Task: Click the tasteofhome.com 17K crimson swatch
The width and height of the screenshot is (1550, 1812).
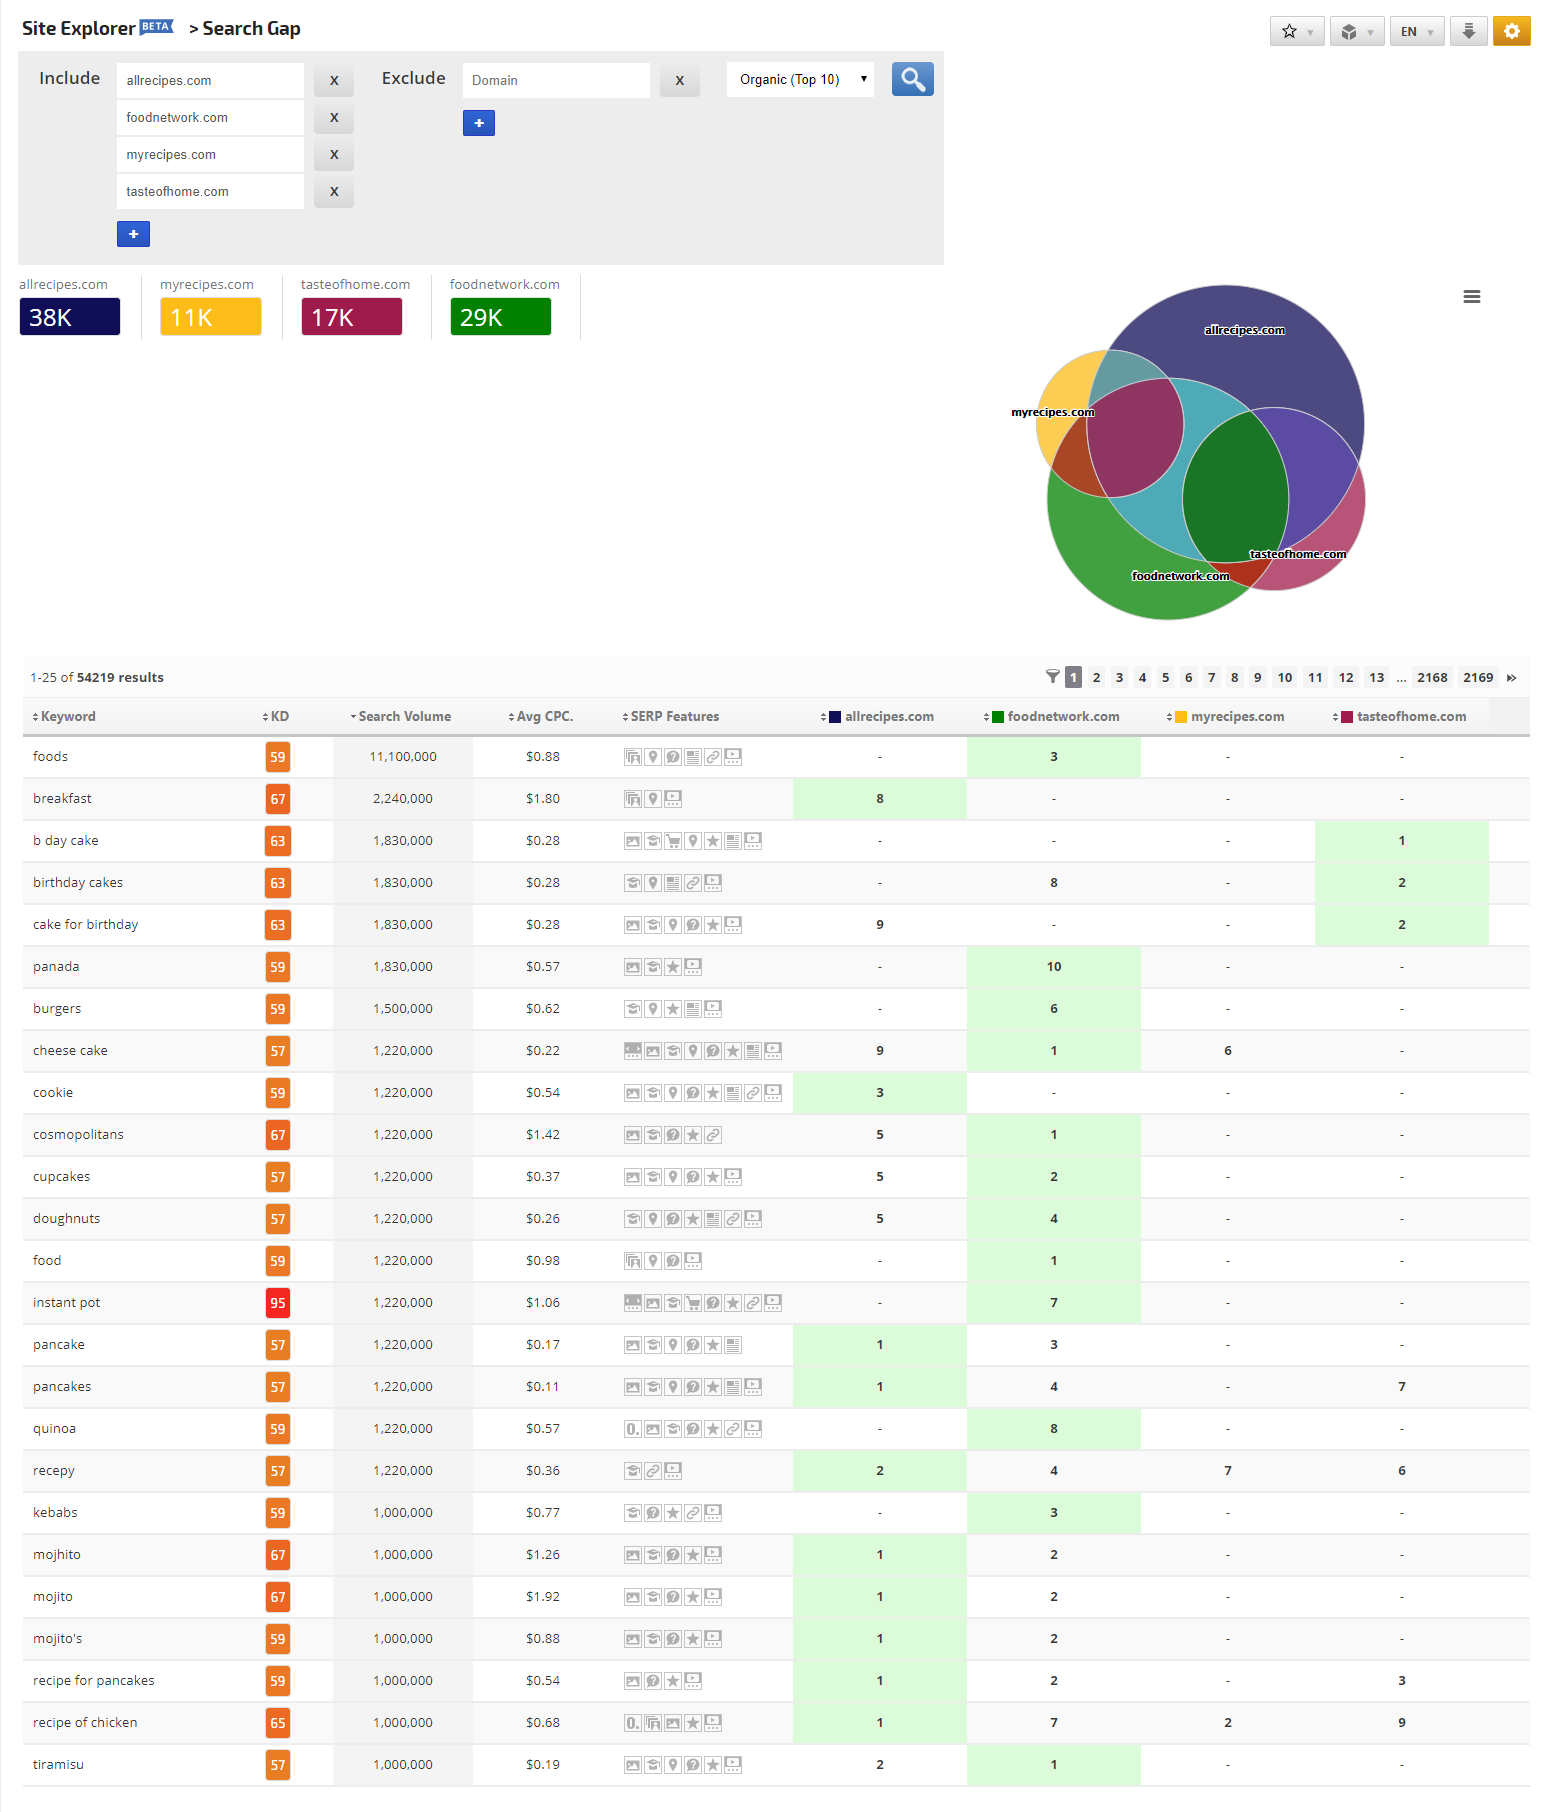Action: (x=352, y=317)
